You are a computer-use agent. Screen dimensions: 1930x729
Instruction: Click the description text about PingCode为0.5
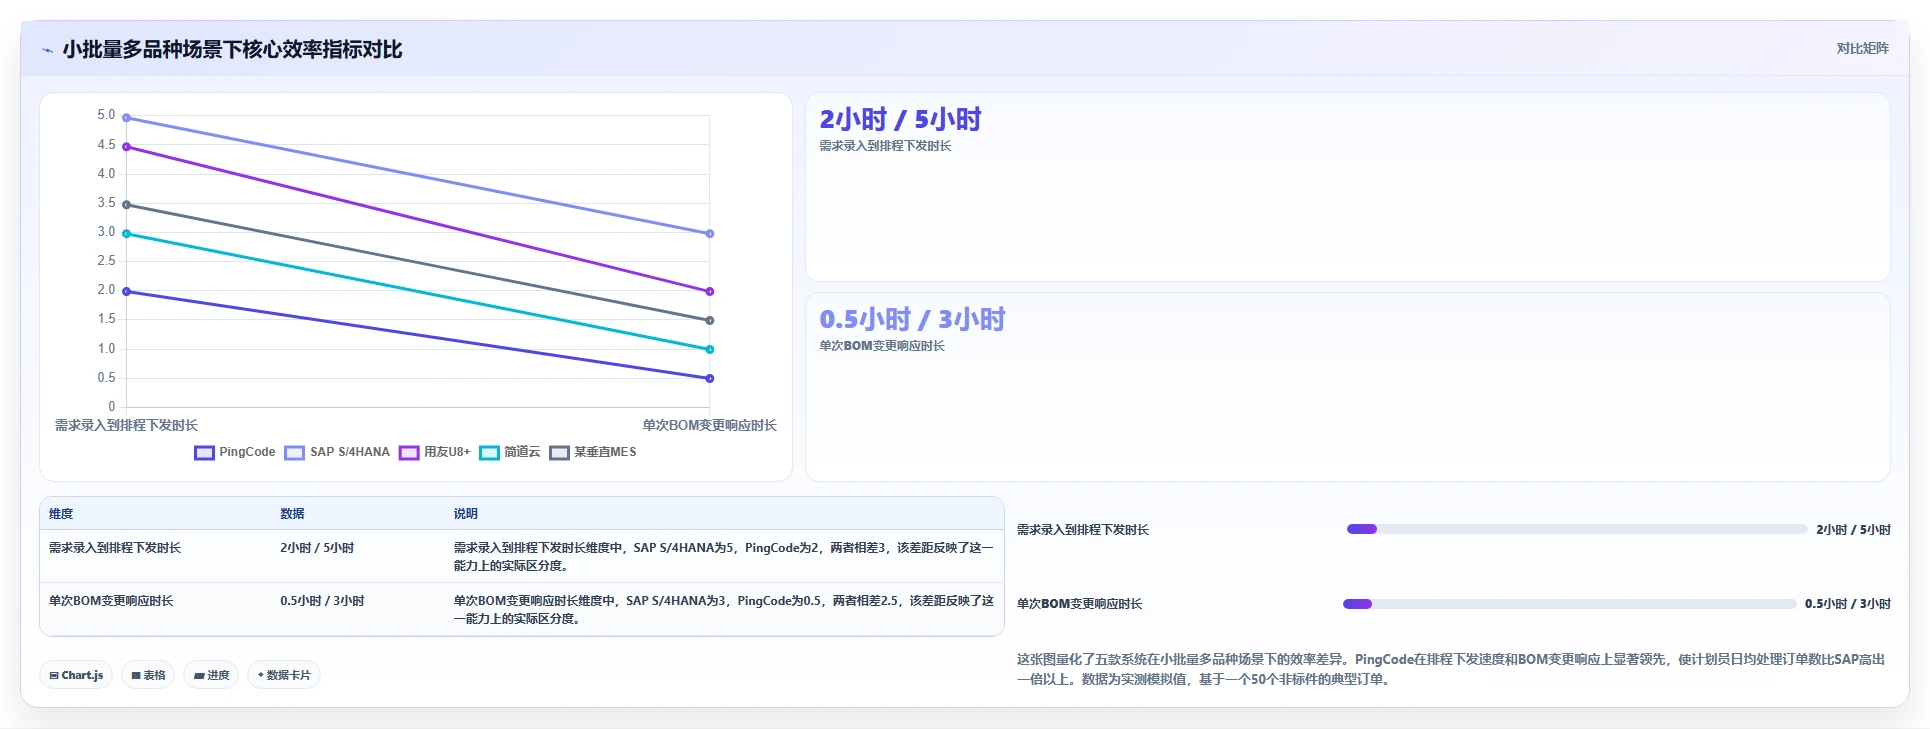point(724,610)
